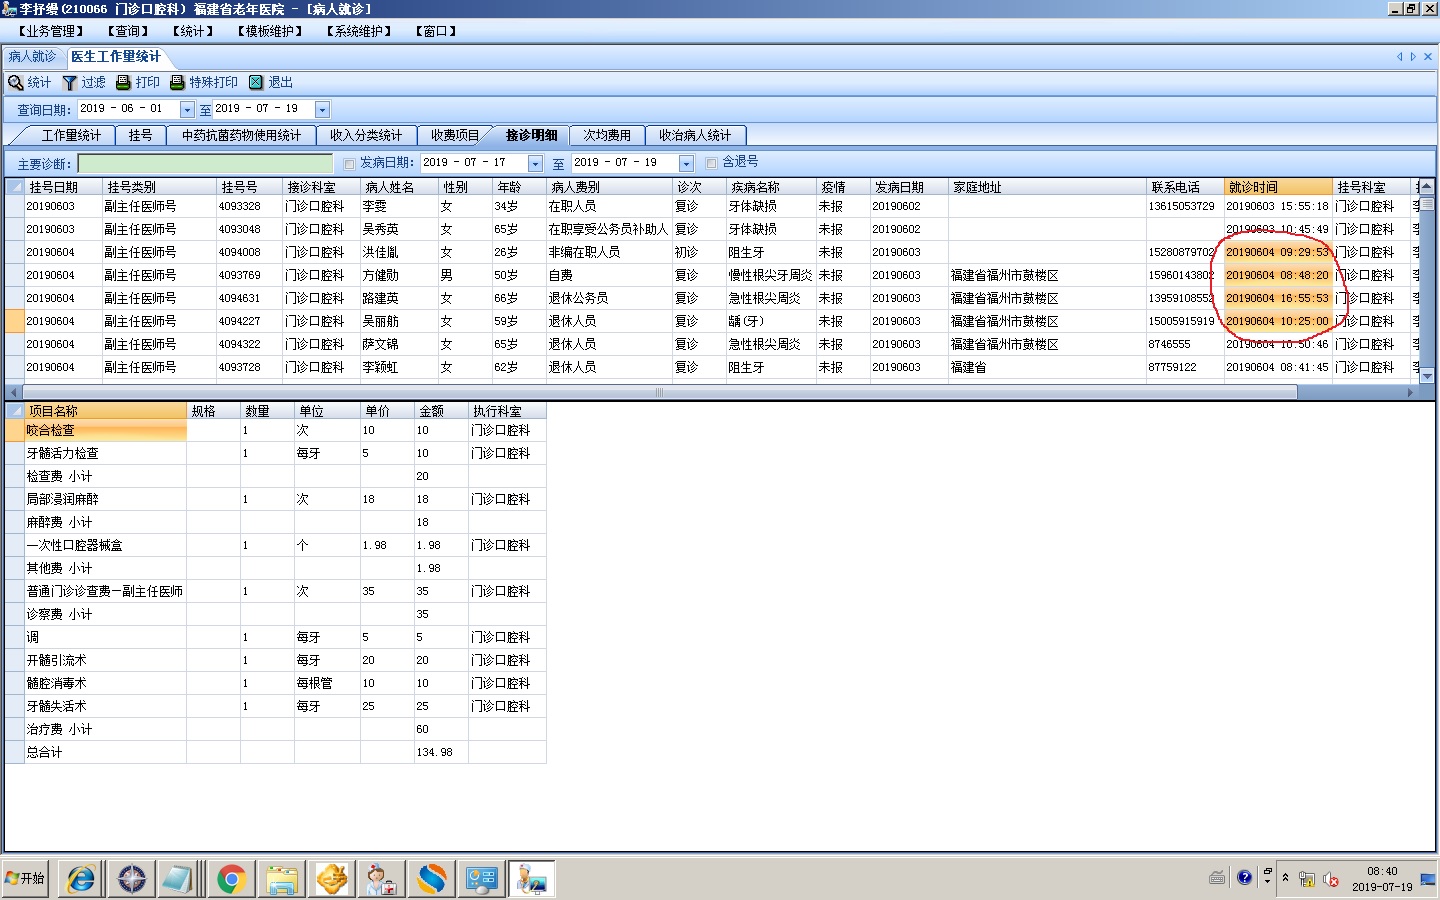Open the 查询 menu

tap(128, 31)
